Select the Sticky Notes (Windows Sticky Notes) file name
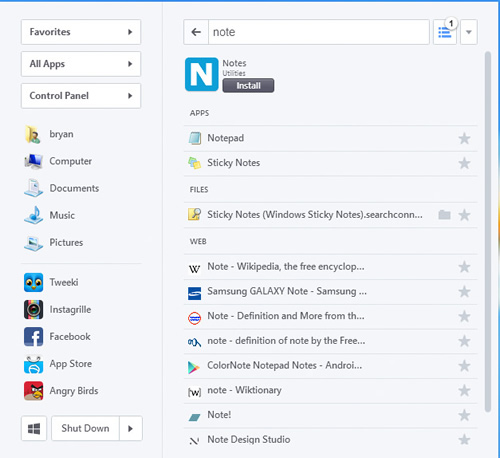500x458 pixels. click(x=315, y=214)
